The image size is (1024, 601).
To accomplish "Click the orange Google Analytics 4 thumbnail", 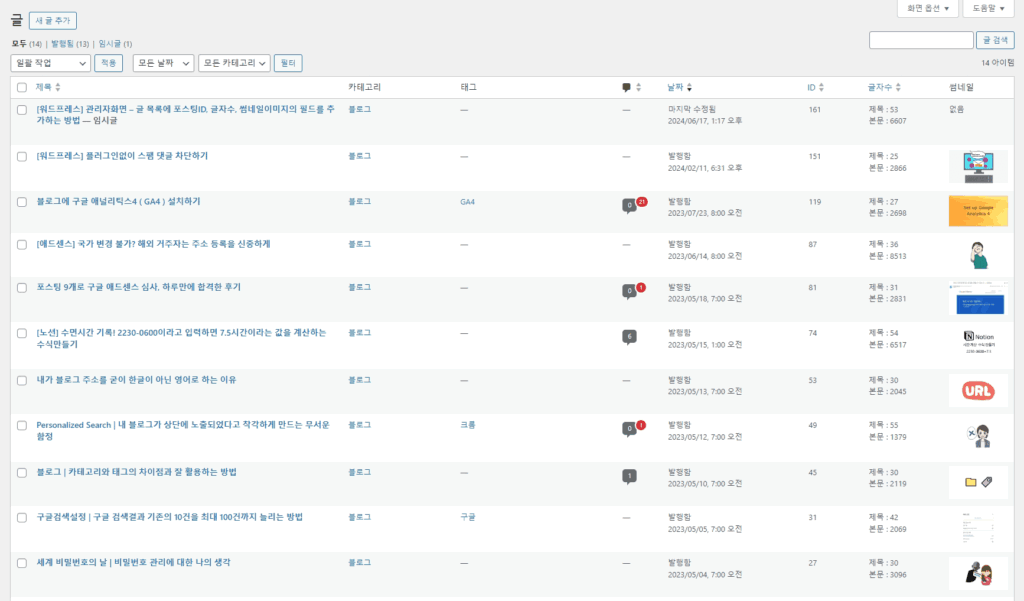I will click(977, 211).
